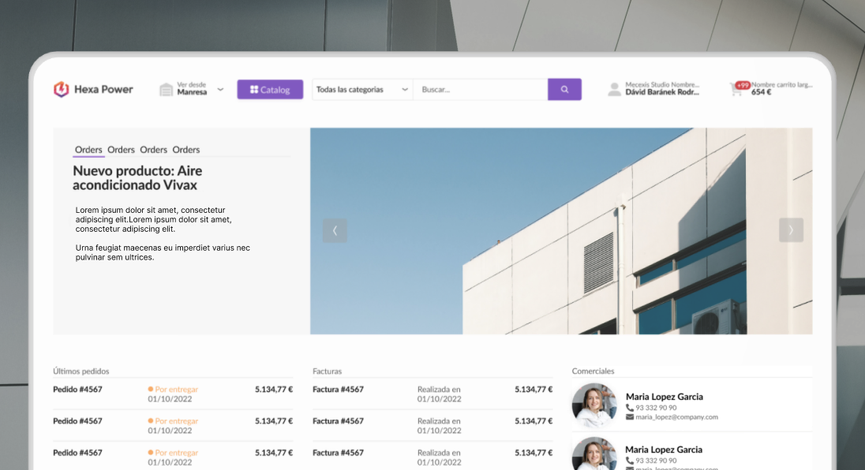Advance carousel with right arrow

pyautogui.click(x=791, y=230)
